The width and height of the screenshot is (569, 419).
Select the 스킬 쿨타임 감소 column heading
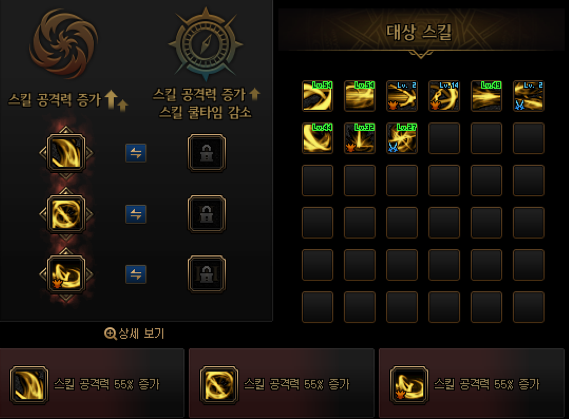(205, 112)
